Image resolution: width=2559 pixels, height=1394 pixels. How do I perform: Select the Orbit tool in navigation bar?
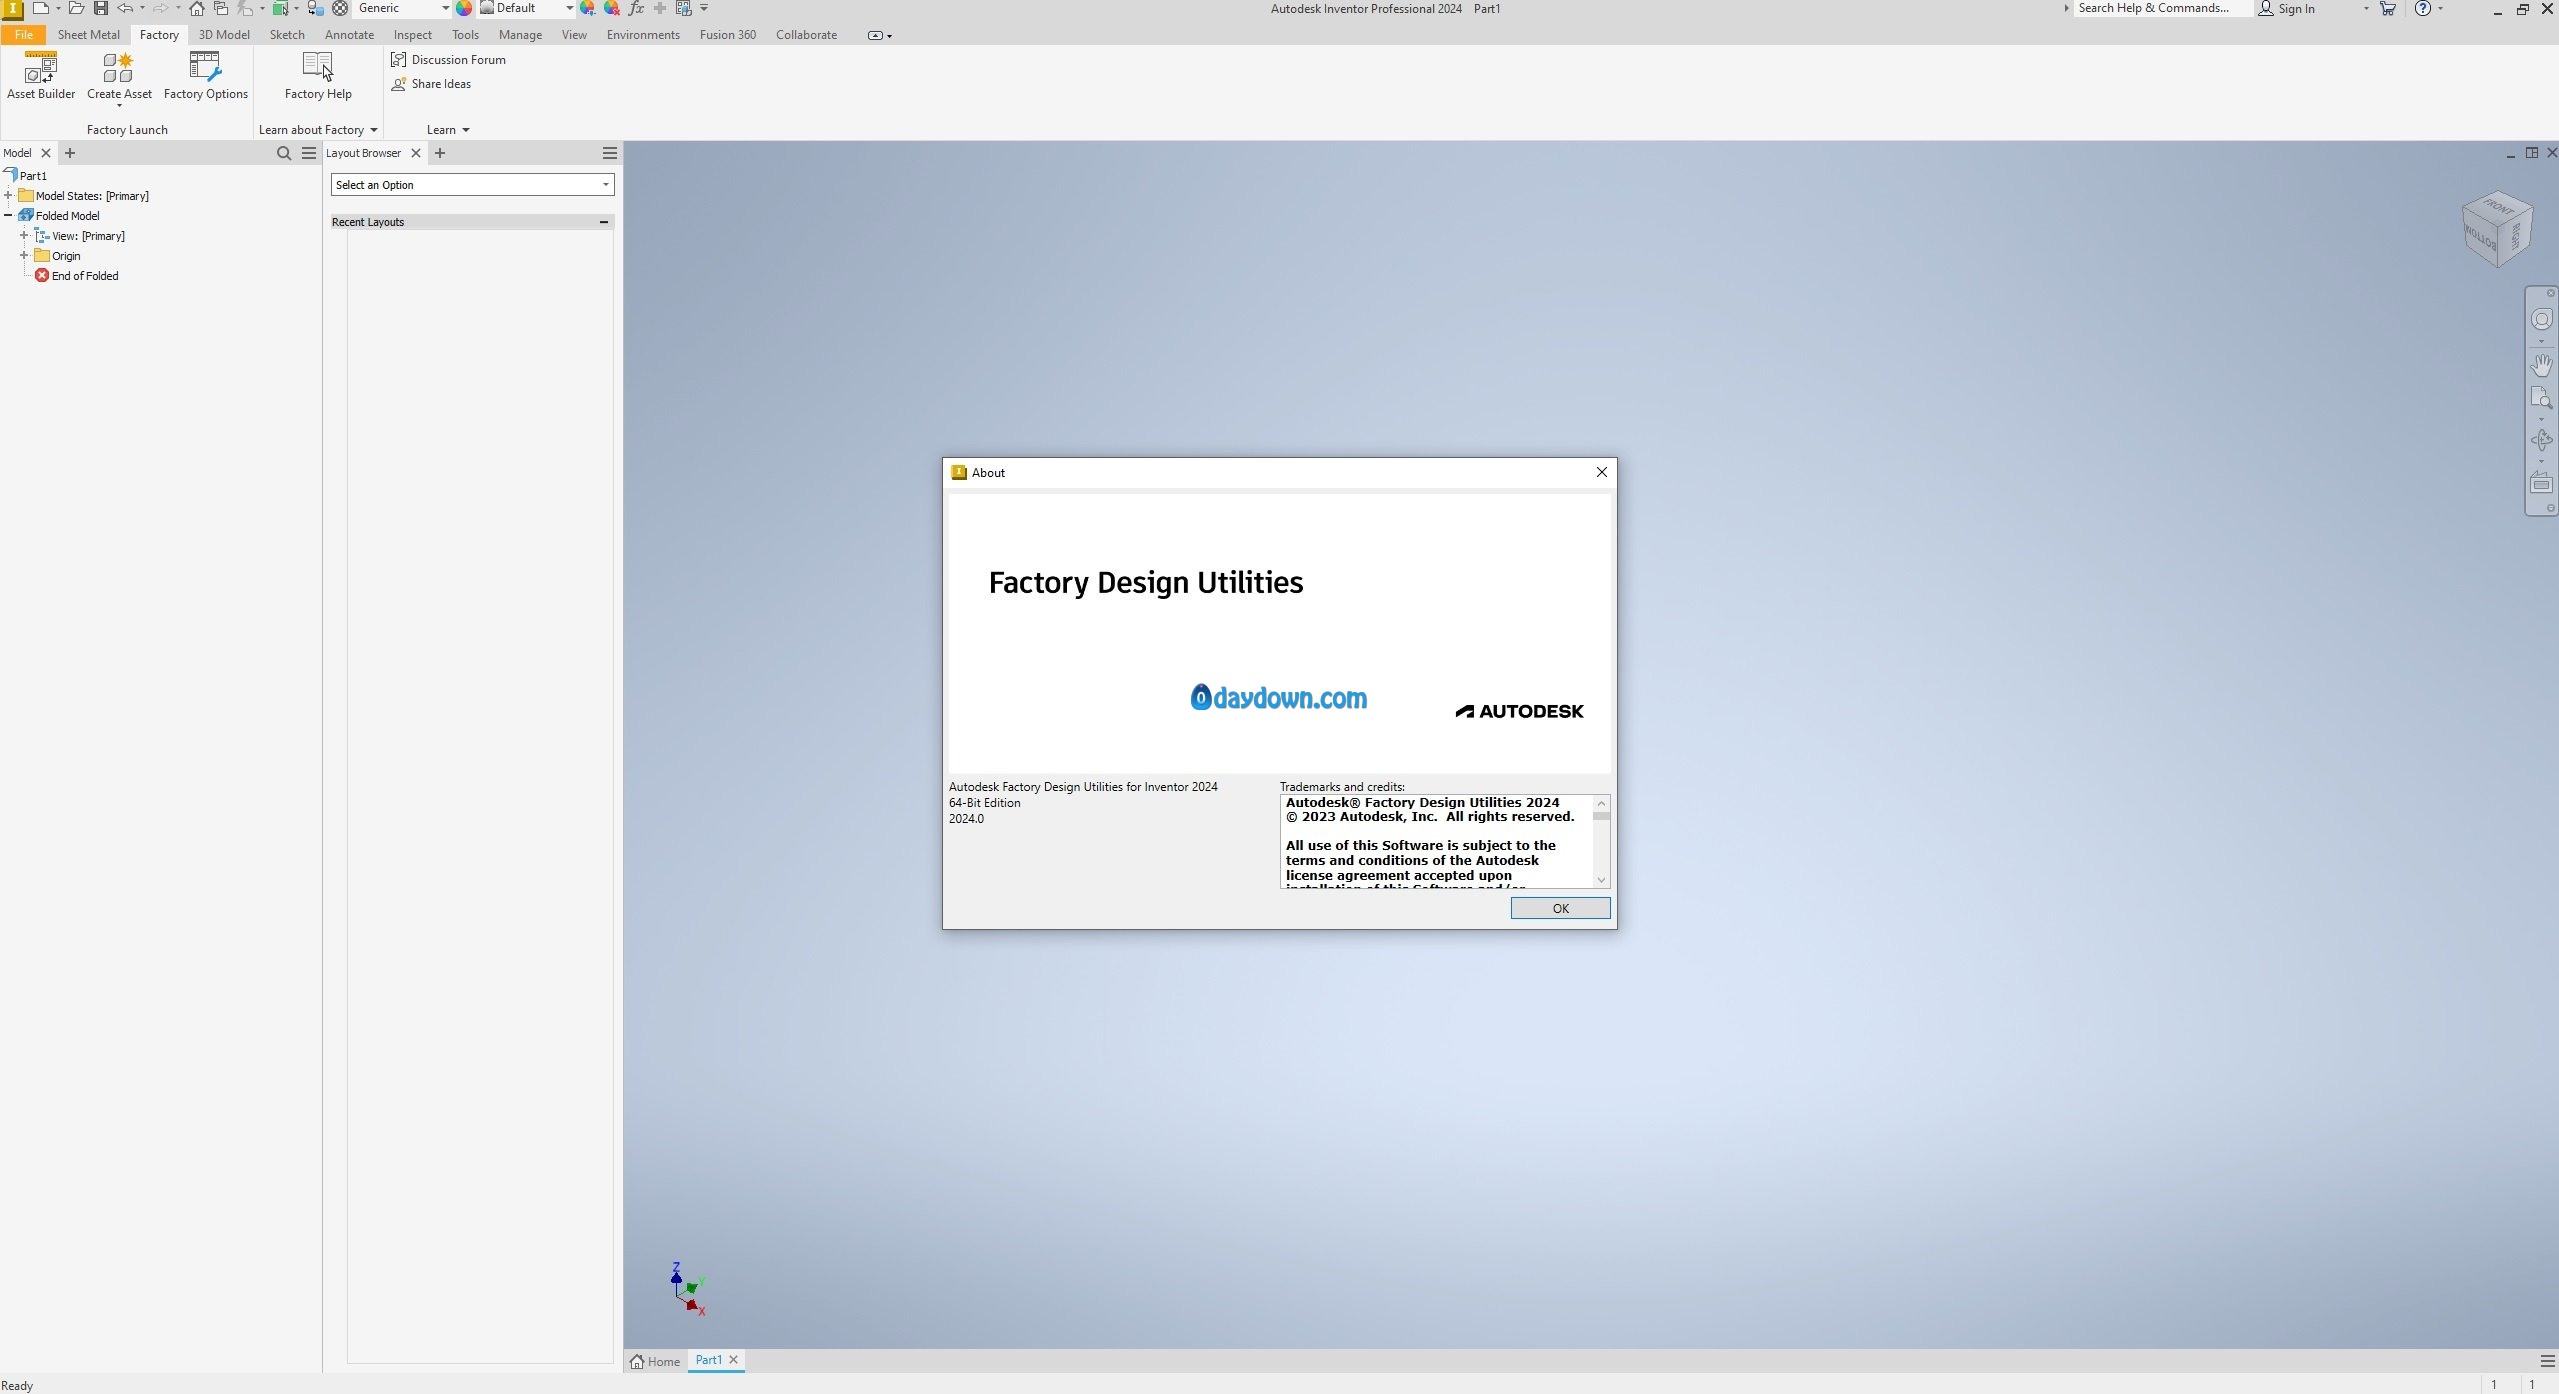click(2542, 440)
